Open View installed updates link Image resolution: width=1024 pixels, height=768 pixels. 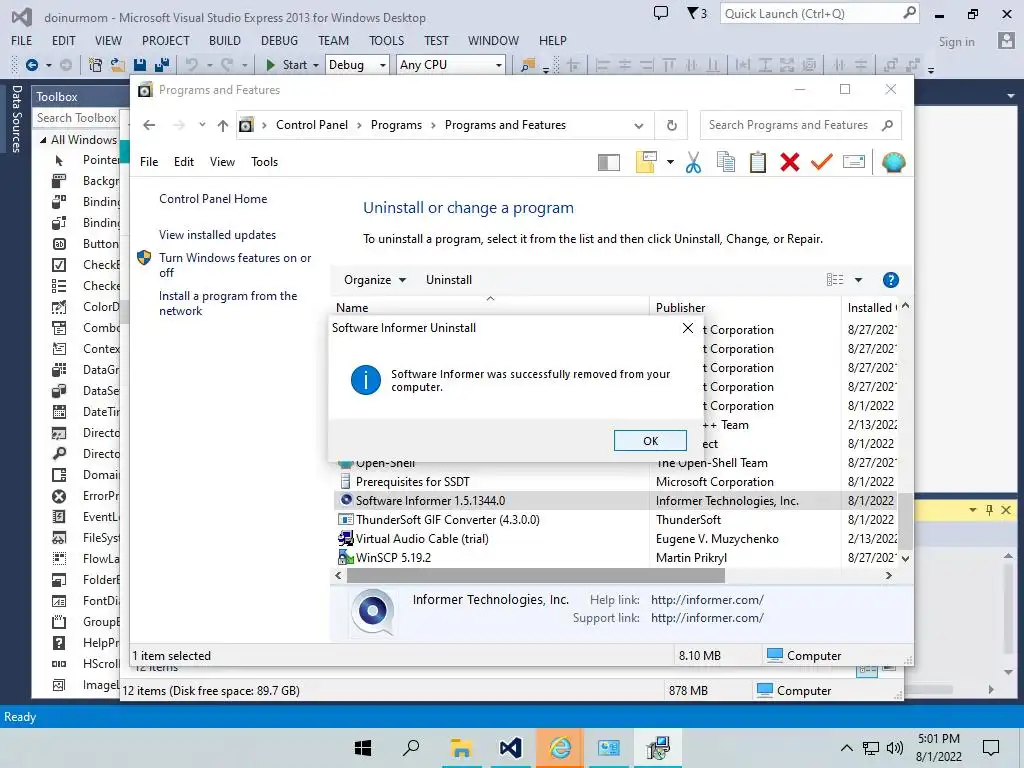tap(217, 235)
